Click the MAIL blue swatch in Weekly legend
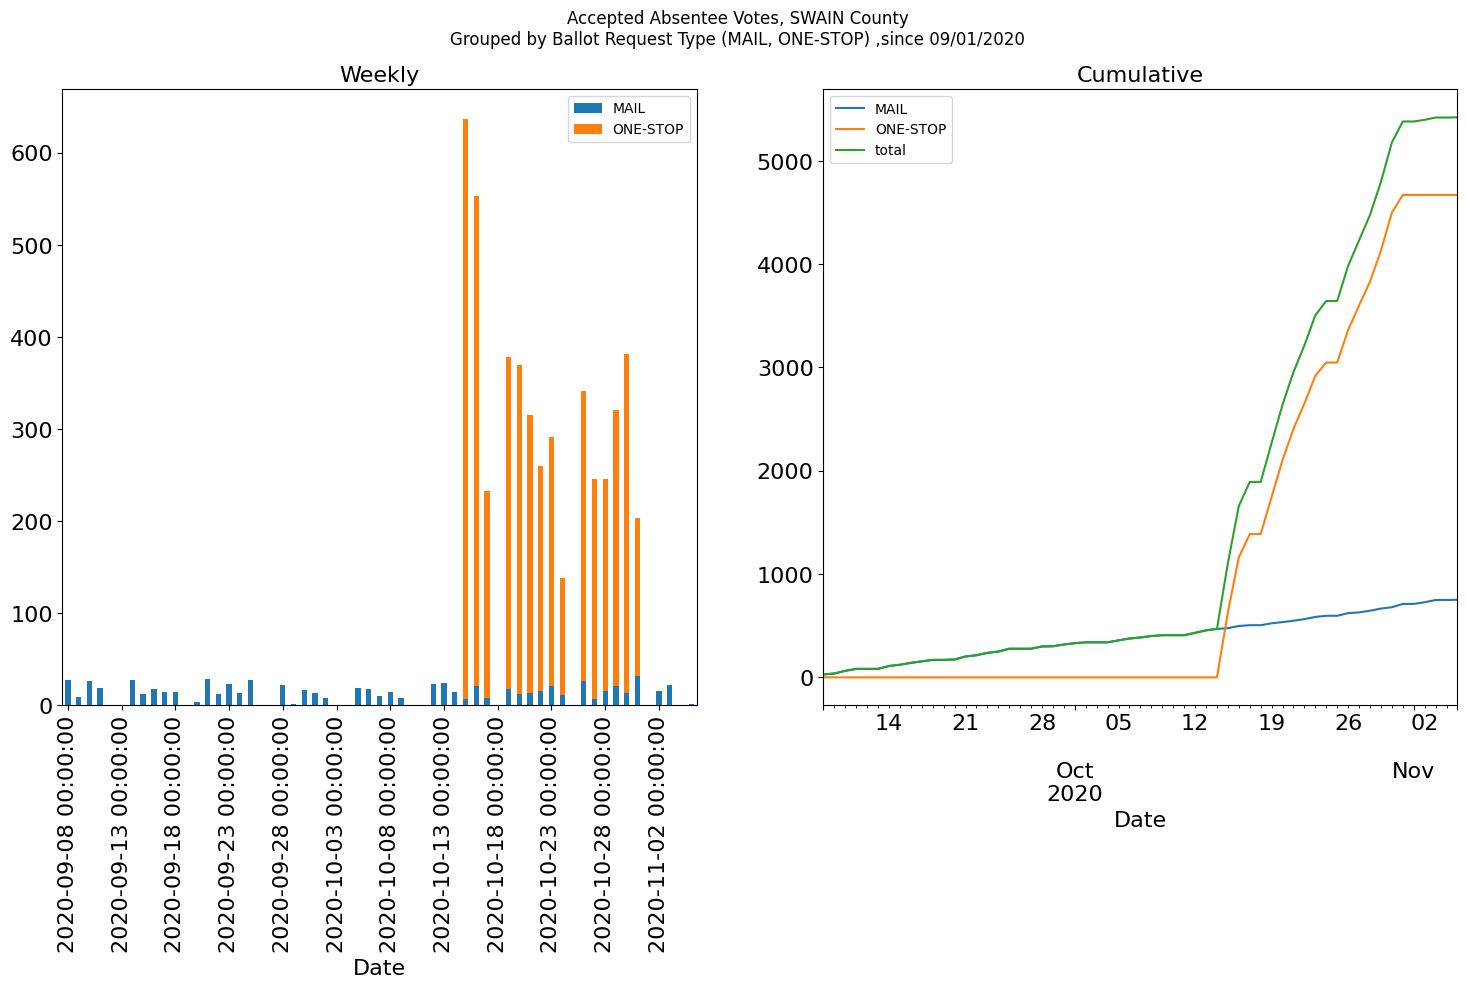Viewport: 1467px width, 988px height. 588,108
